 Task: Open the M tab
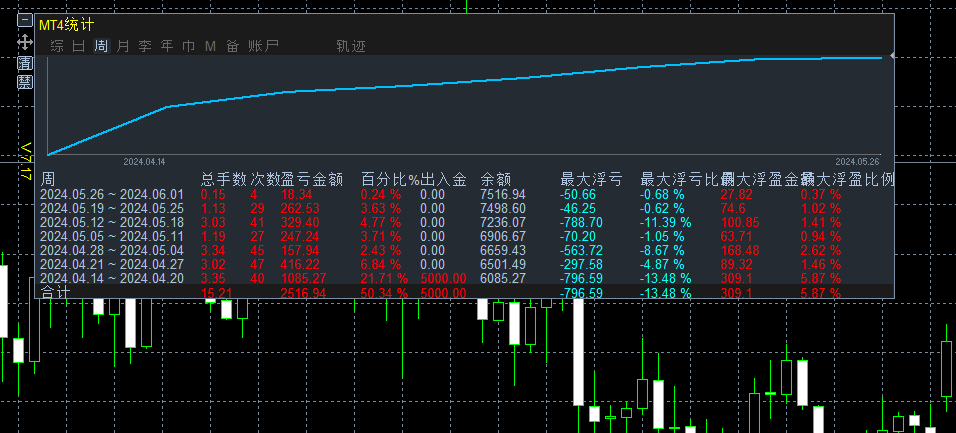210,46
